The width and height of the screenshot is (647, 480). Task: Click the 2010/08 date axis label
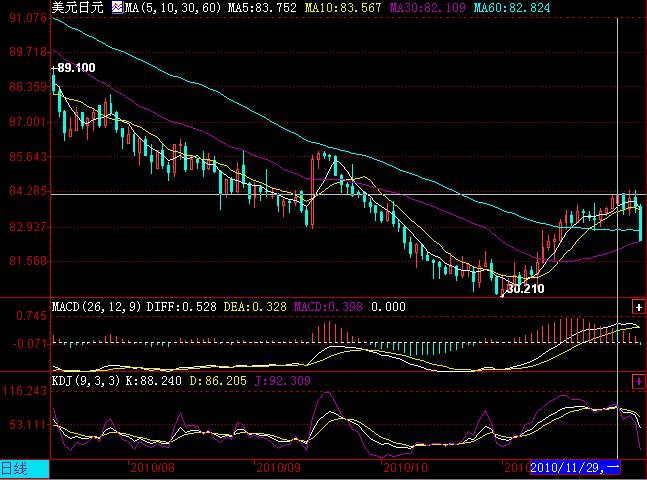coord(152,468)
